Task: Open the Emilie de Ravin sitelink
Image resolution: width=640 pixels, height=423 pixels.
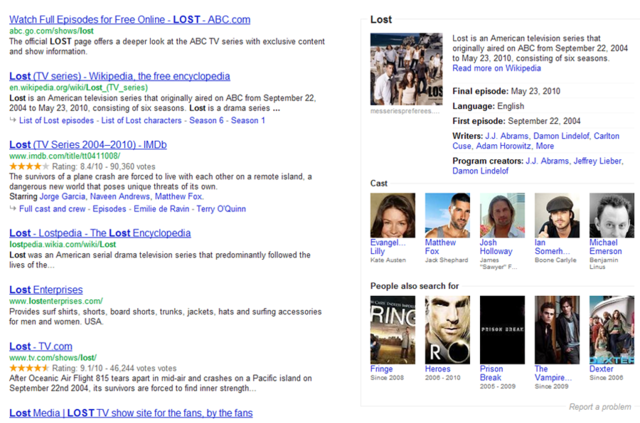Action: tap(161, 209)
